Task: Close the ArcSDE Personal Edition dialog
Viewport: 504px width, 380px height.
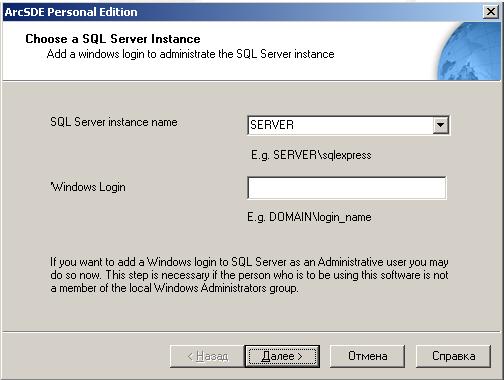Action: pos(491,12)
